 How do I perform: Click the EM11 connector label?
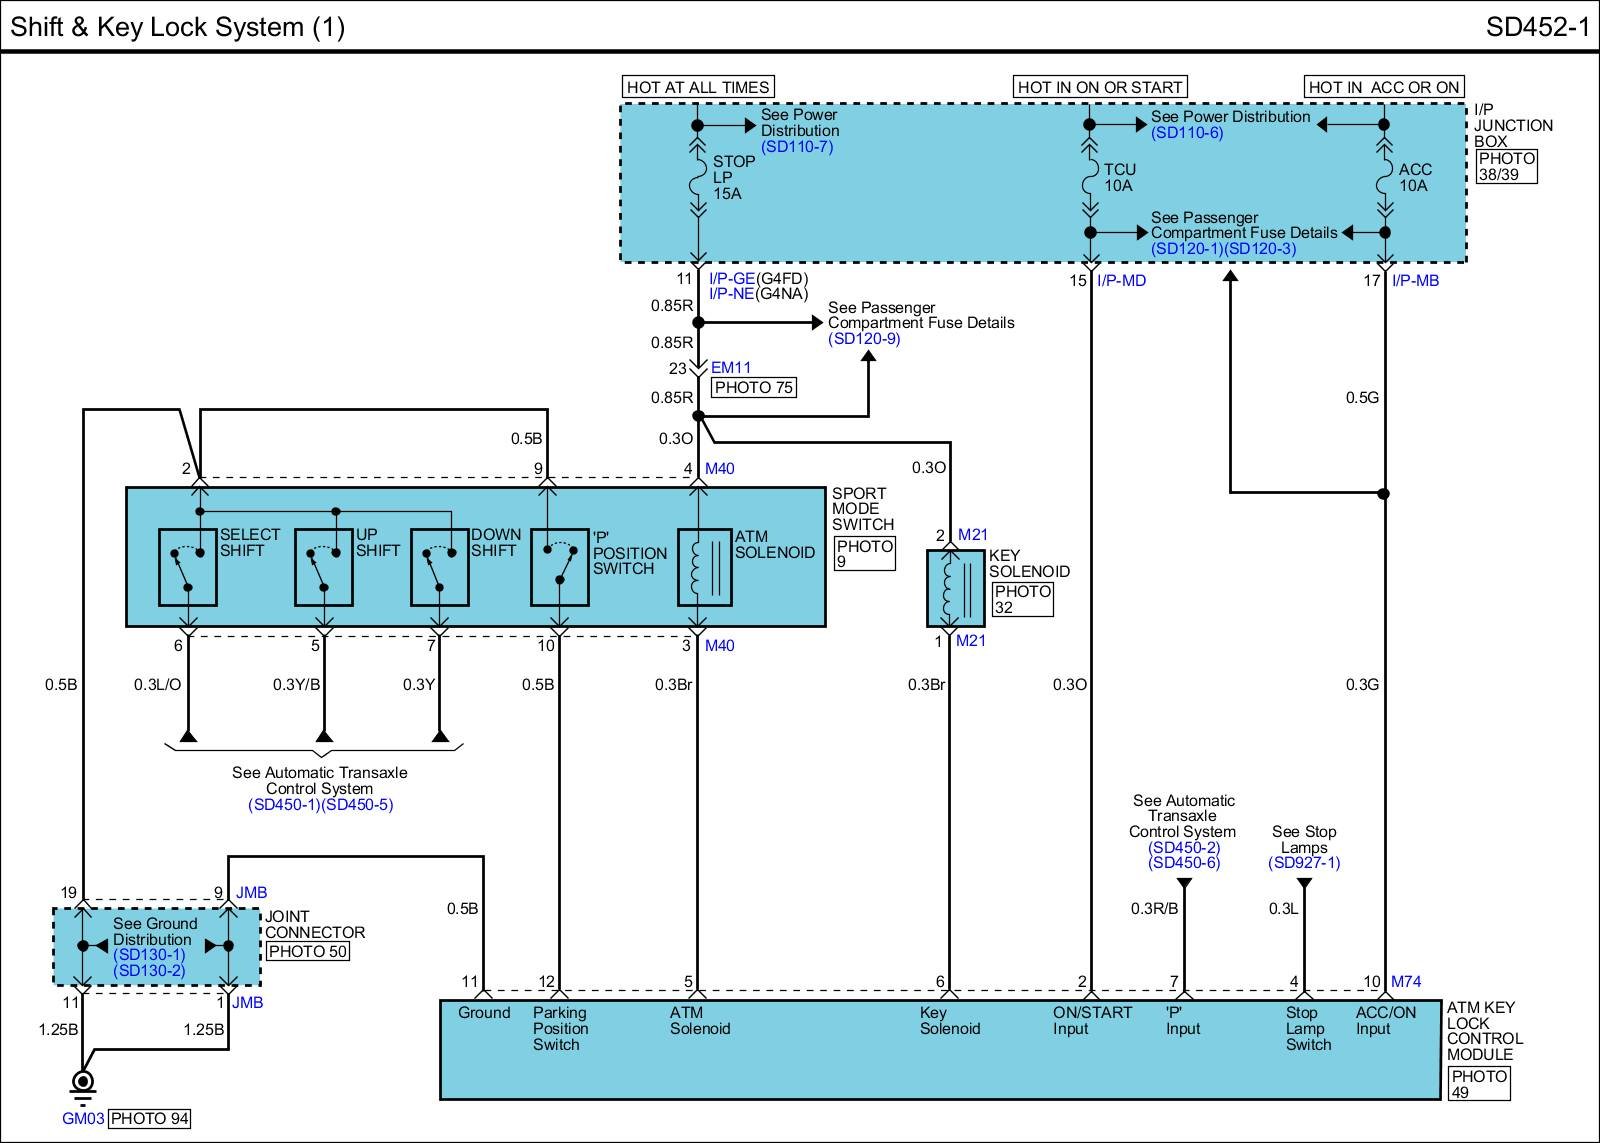(731, 368)
